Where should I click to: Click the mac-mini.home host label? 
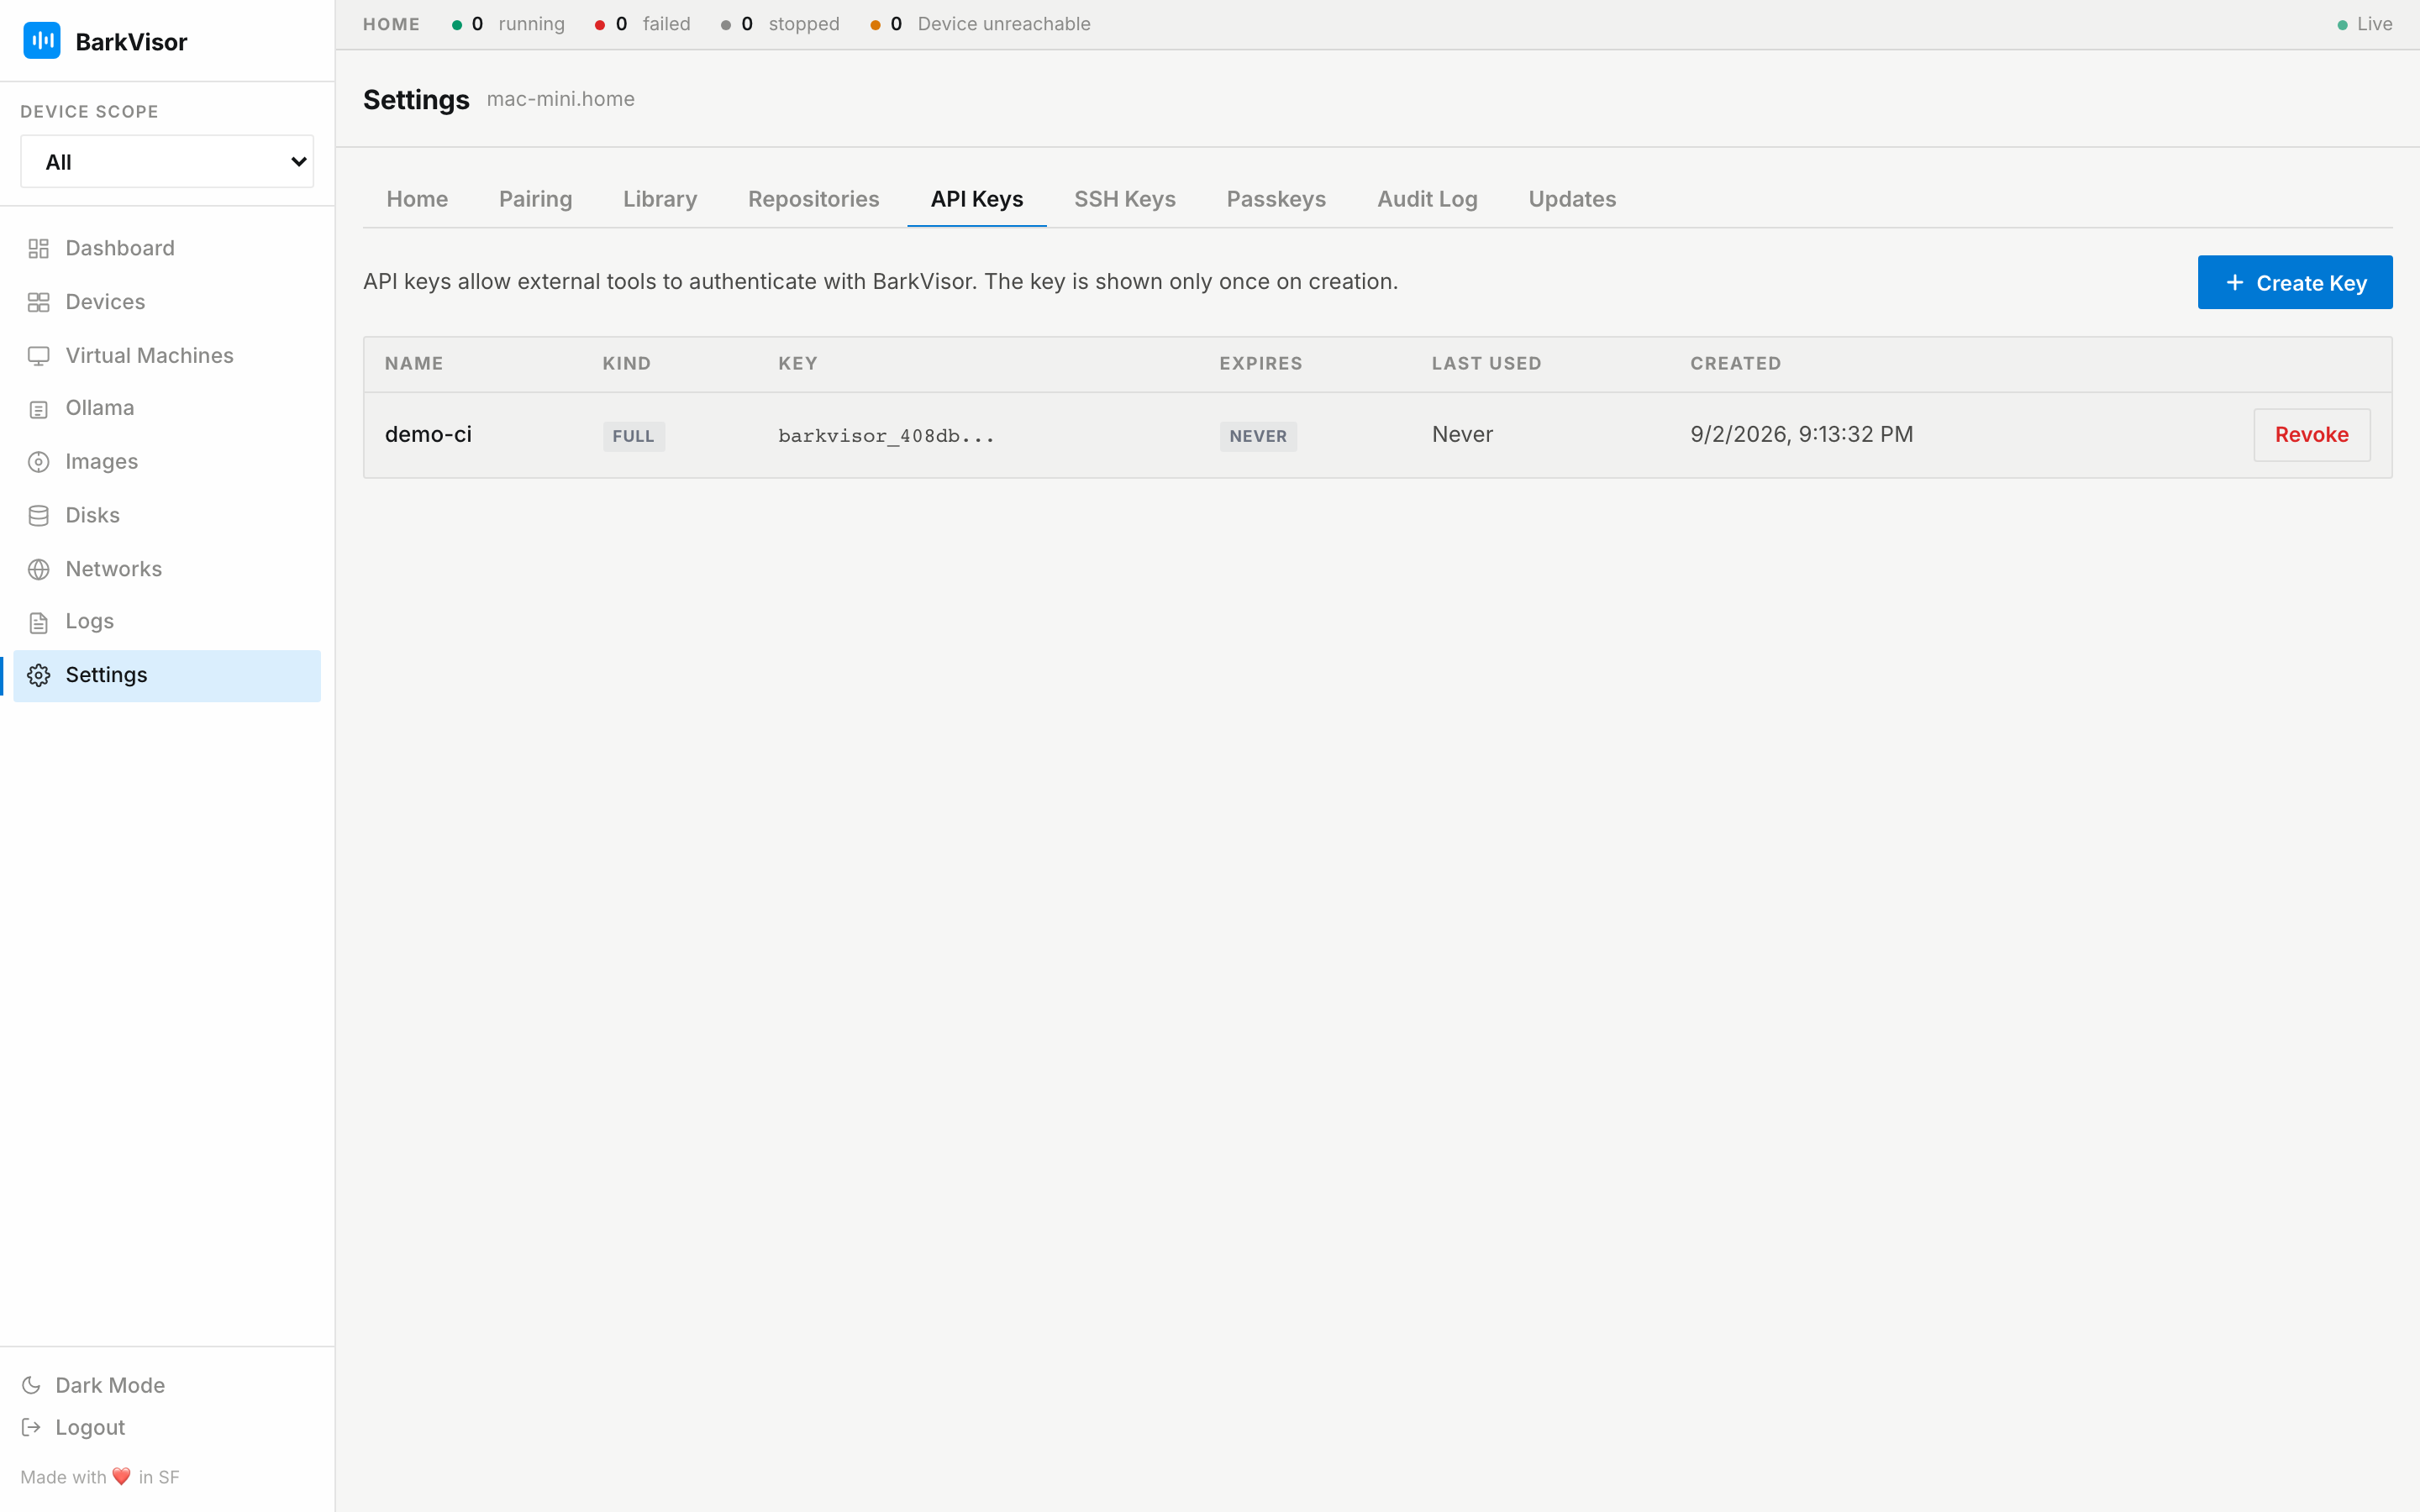pyautogui.click(x=560, y=99)
